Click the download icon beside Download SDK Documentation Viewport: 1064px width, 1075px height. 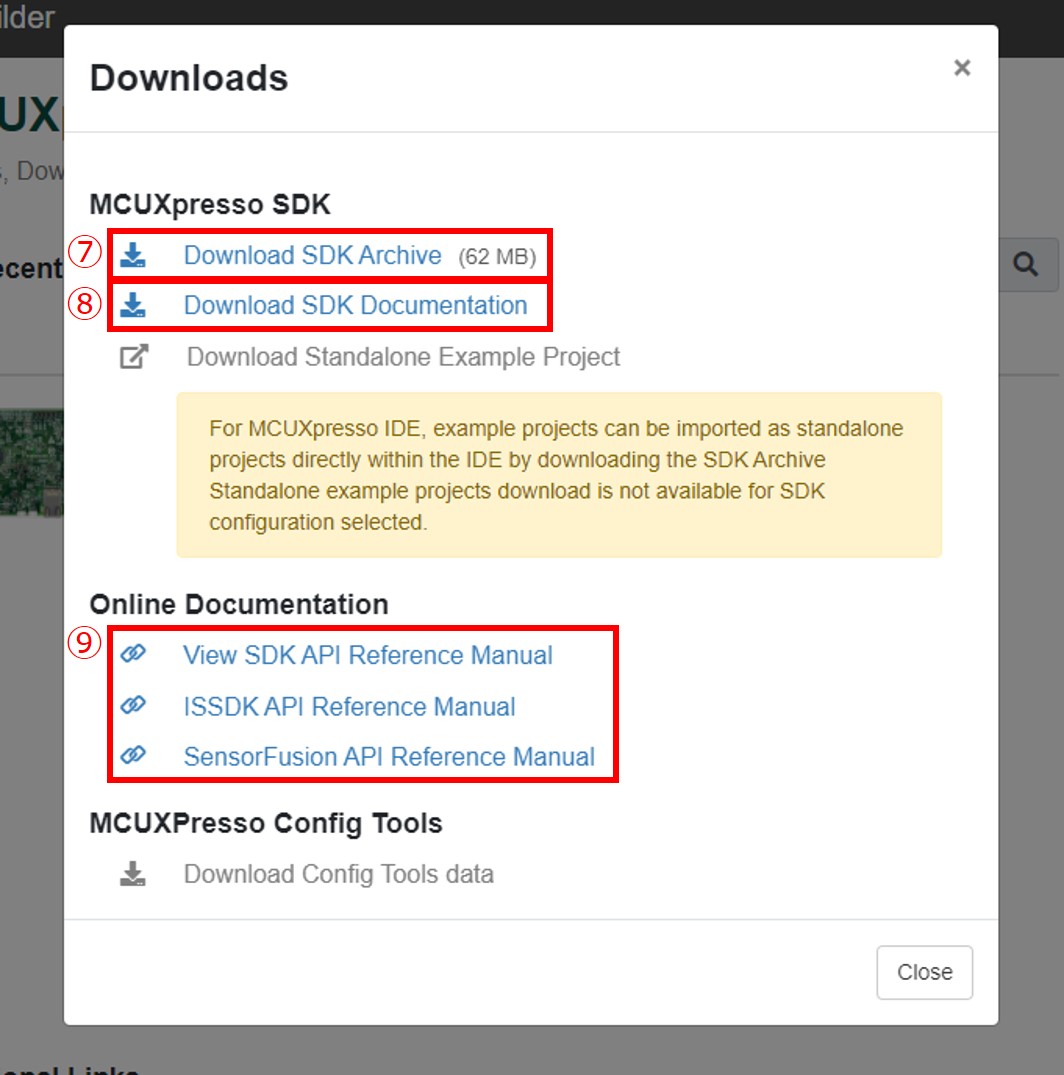click(133, 306)
